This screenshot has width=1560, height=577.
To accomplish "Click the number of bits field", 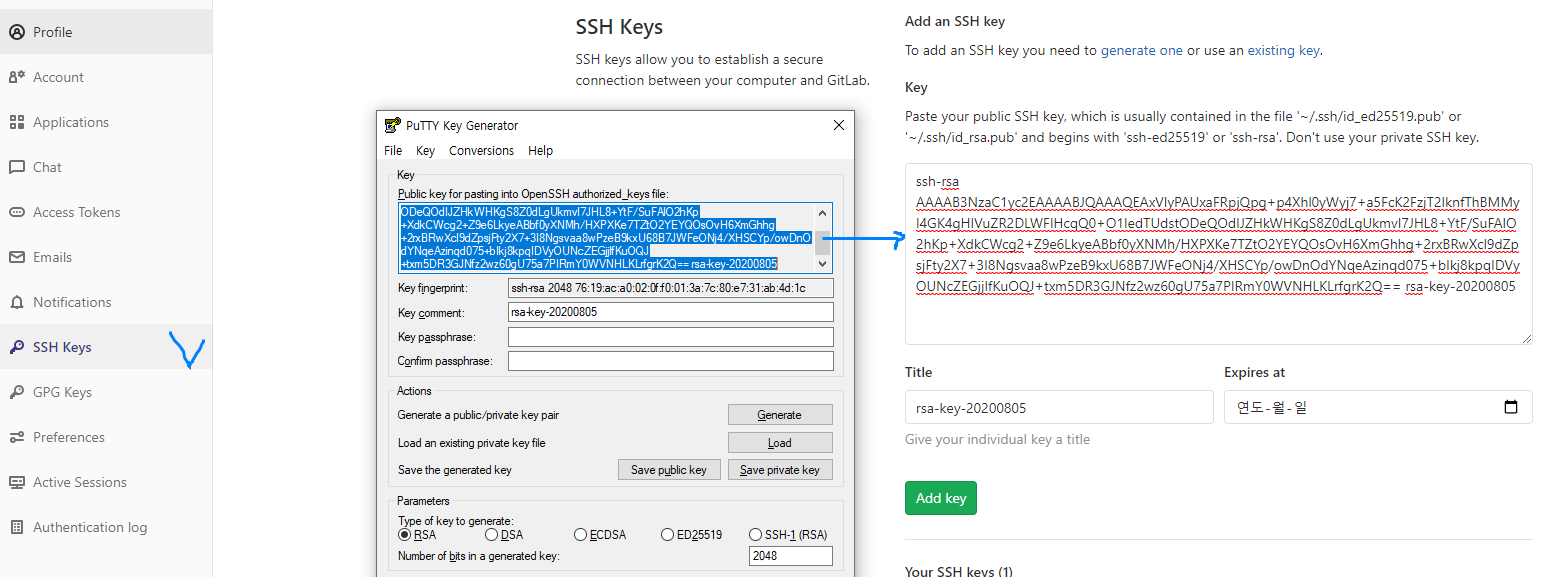I will tap(791, 556).
